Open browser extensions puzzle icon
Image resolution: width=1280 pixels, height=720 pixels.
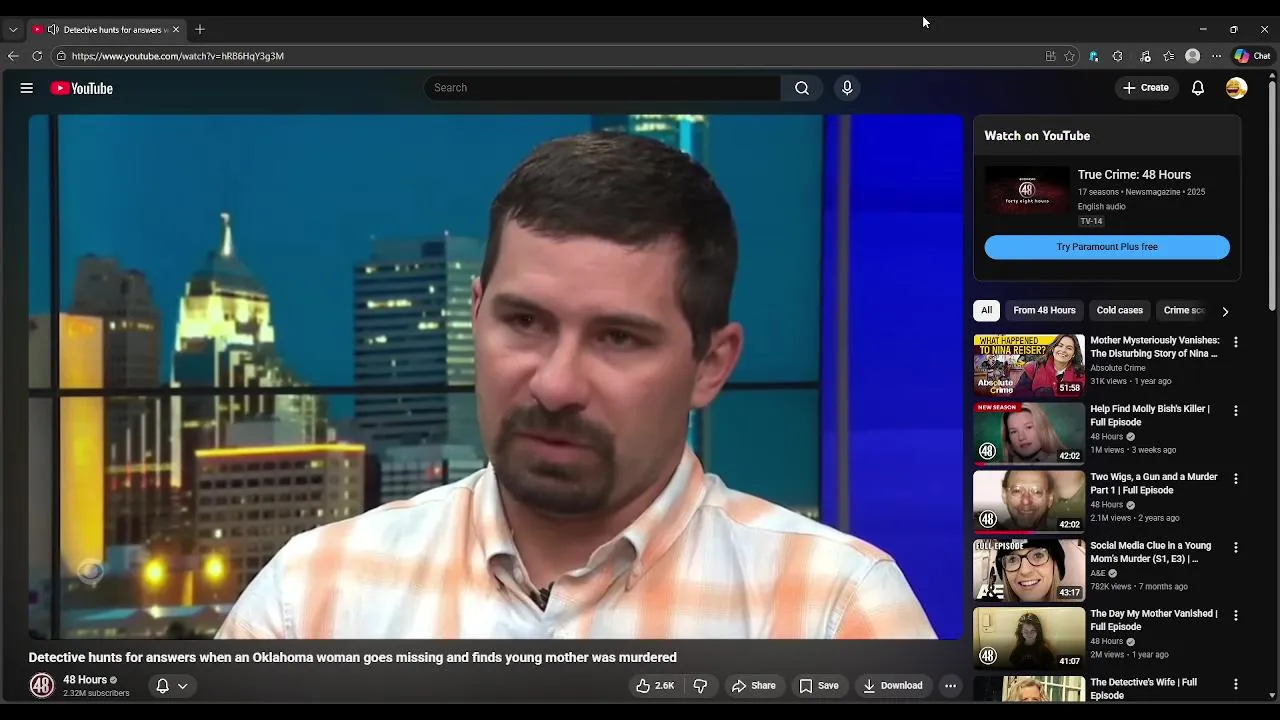[x=1118, y=56]
